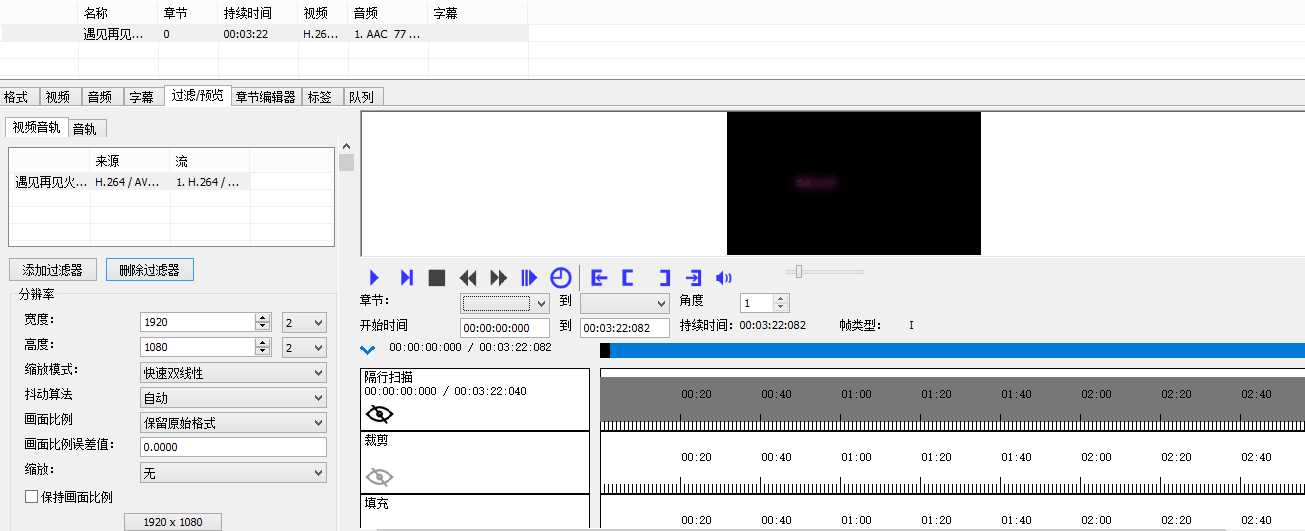Click 02:00 mark on 裁剪 timeline

(1096, 457)
